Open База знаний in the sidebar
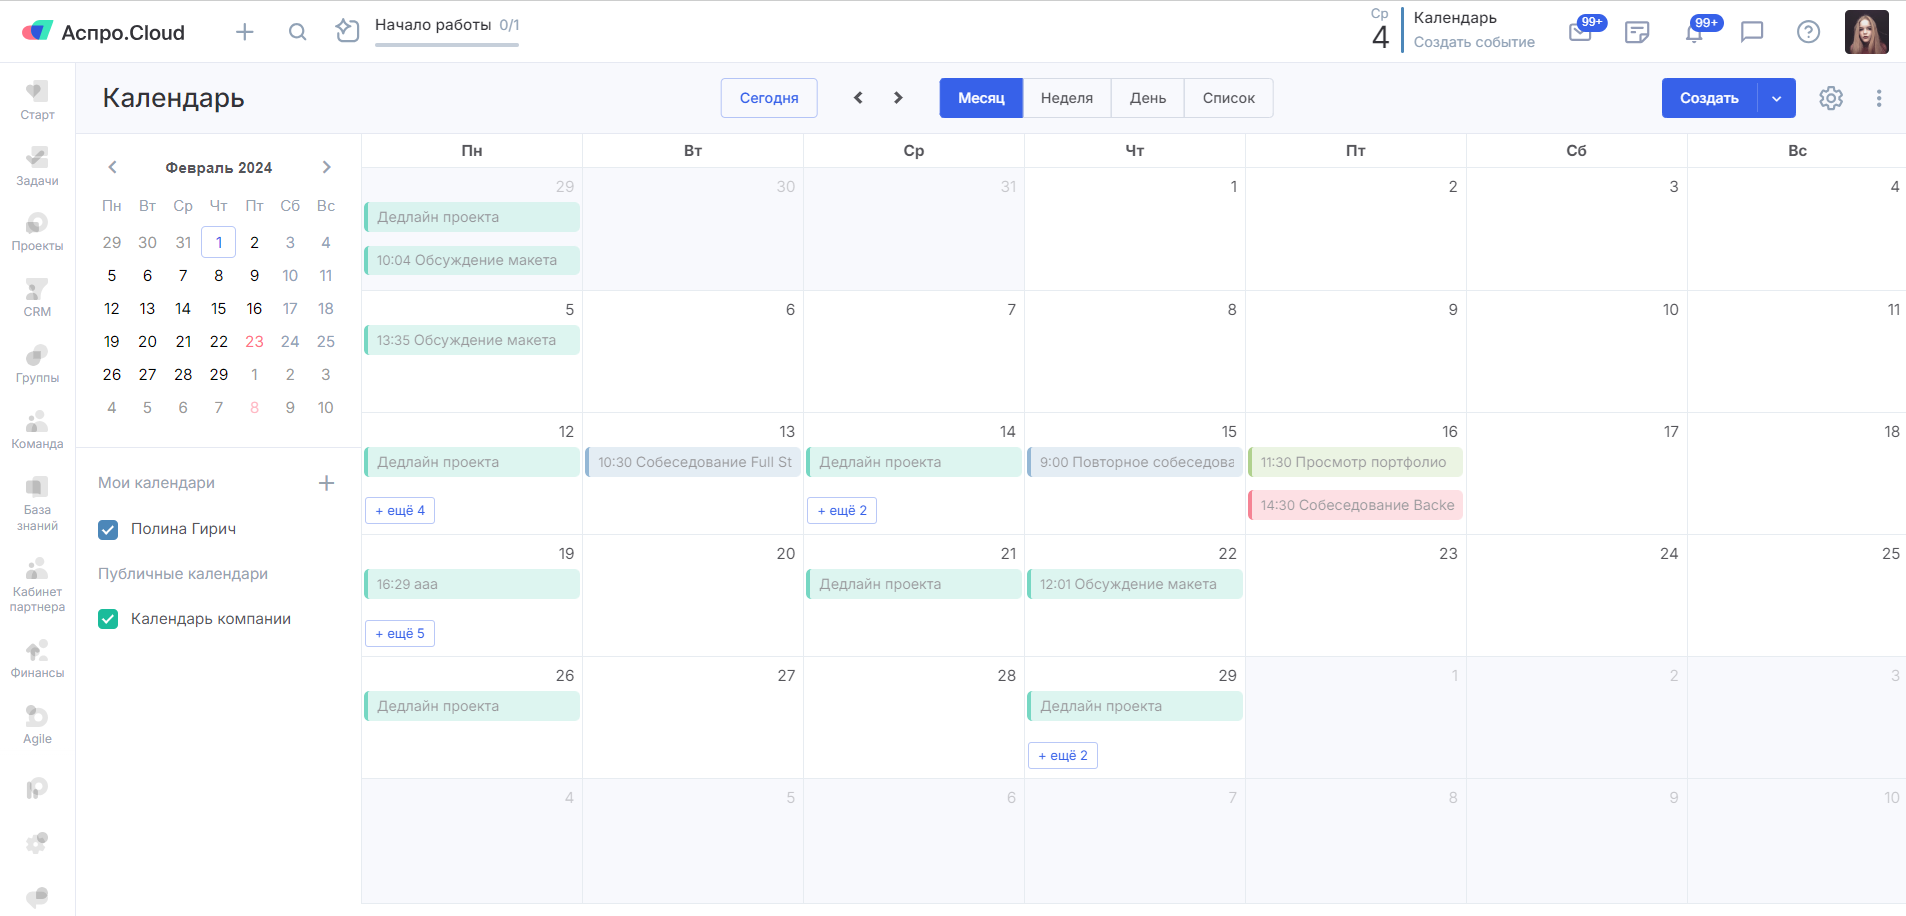This screenshot has width=1906, height=916. [x=37, y=503]
